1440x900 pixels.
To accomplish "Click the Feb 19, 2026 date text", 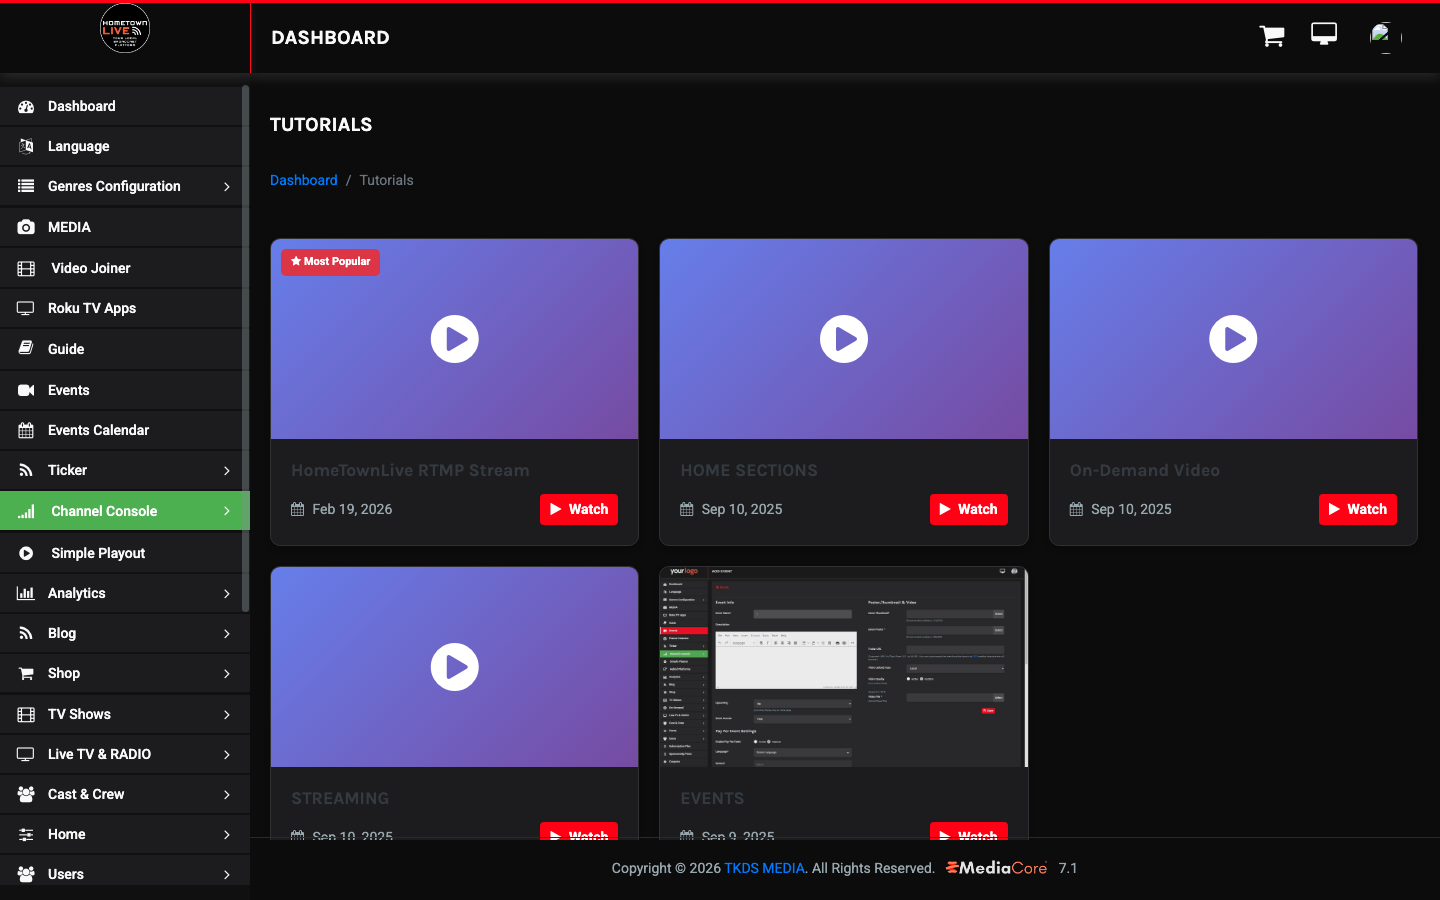I will coord(352,509).
